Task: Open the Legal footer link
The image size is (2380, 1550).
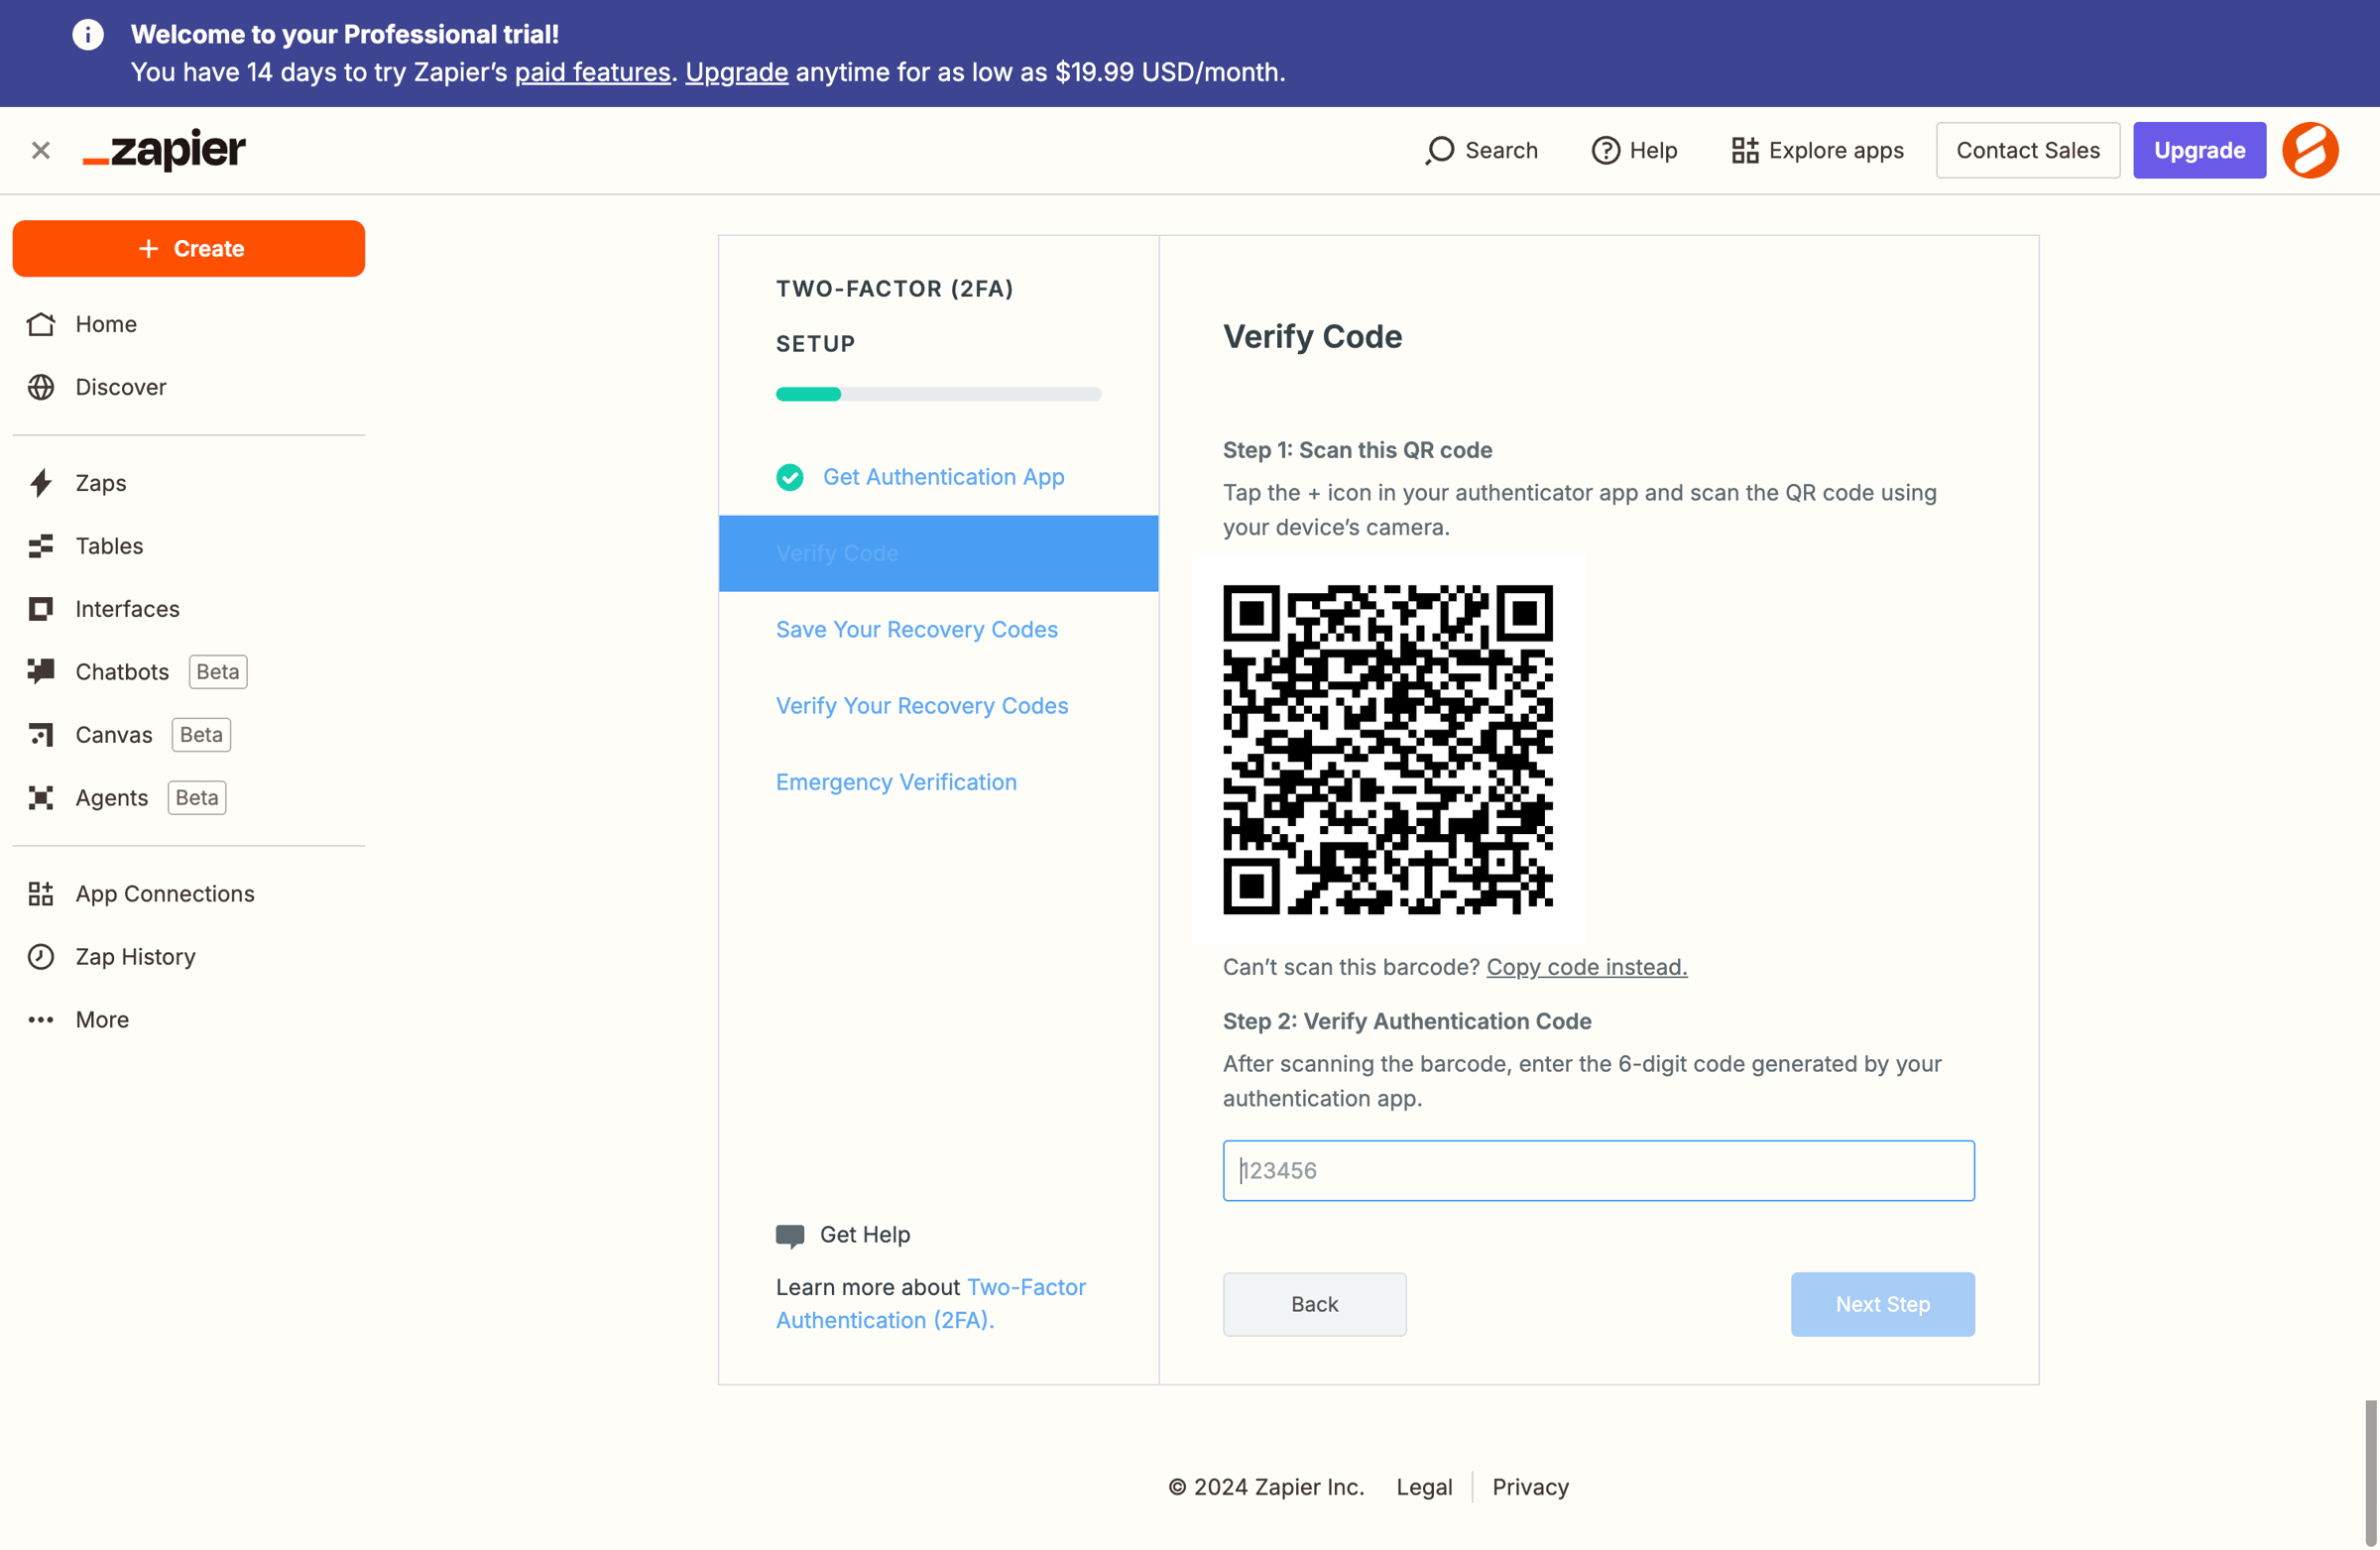Action: 1424,1488
